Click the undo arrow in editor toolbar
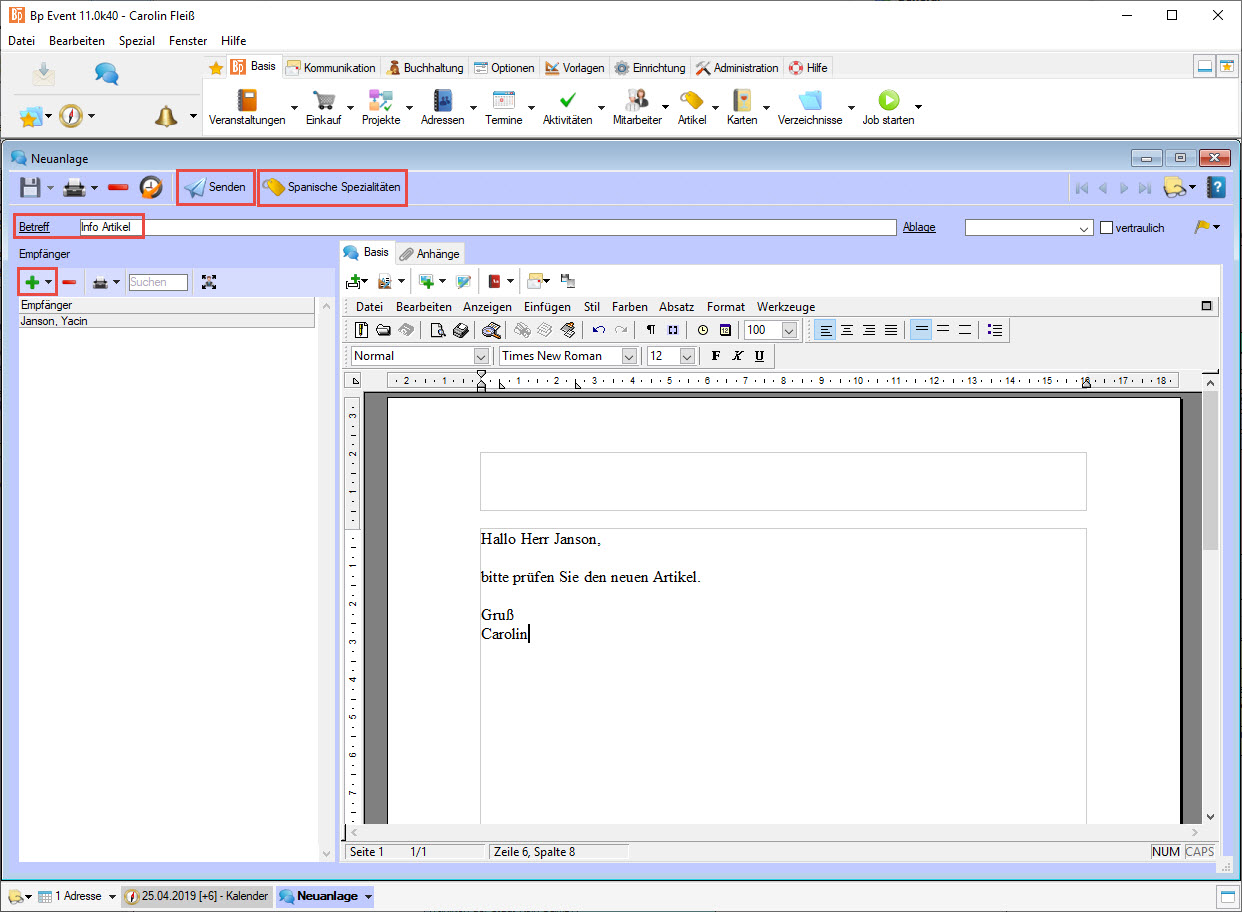 (x=598, y=330)
